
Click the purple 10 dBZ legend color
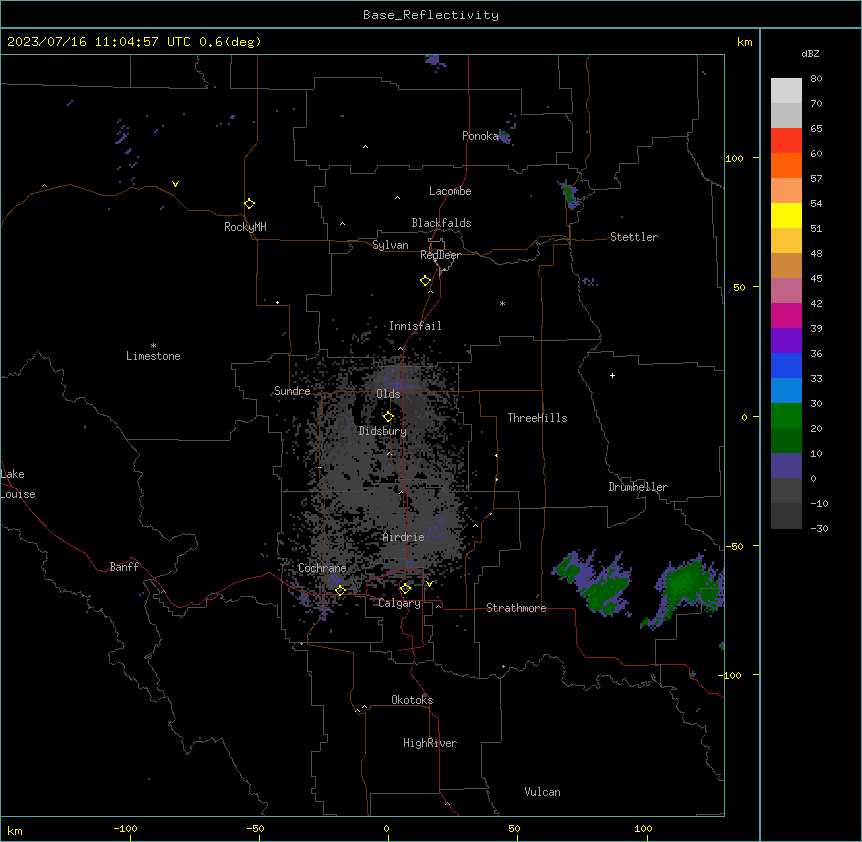(786, 466)
